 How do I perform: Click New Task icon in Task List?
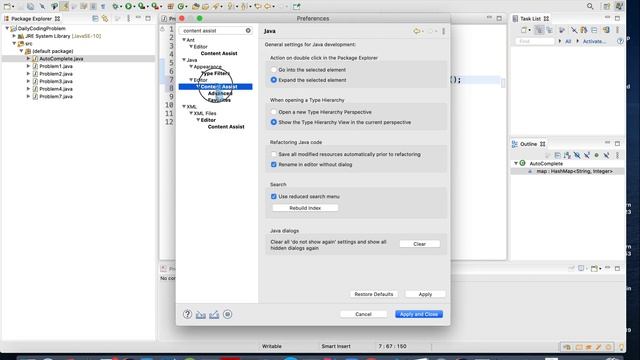[x=524, y=30]
